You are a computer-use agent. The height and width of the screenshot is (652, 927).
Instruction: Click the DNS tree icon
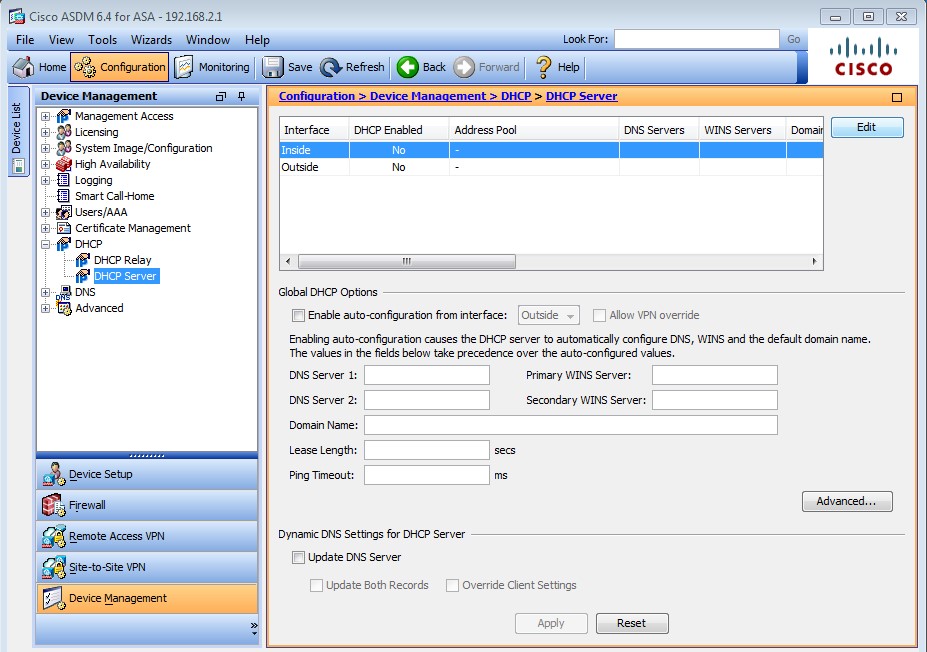pos(63,292)
